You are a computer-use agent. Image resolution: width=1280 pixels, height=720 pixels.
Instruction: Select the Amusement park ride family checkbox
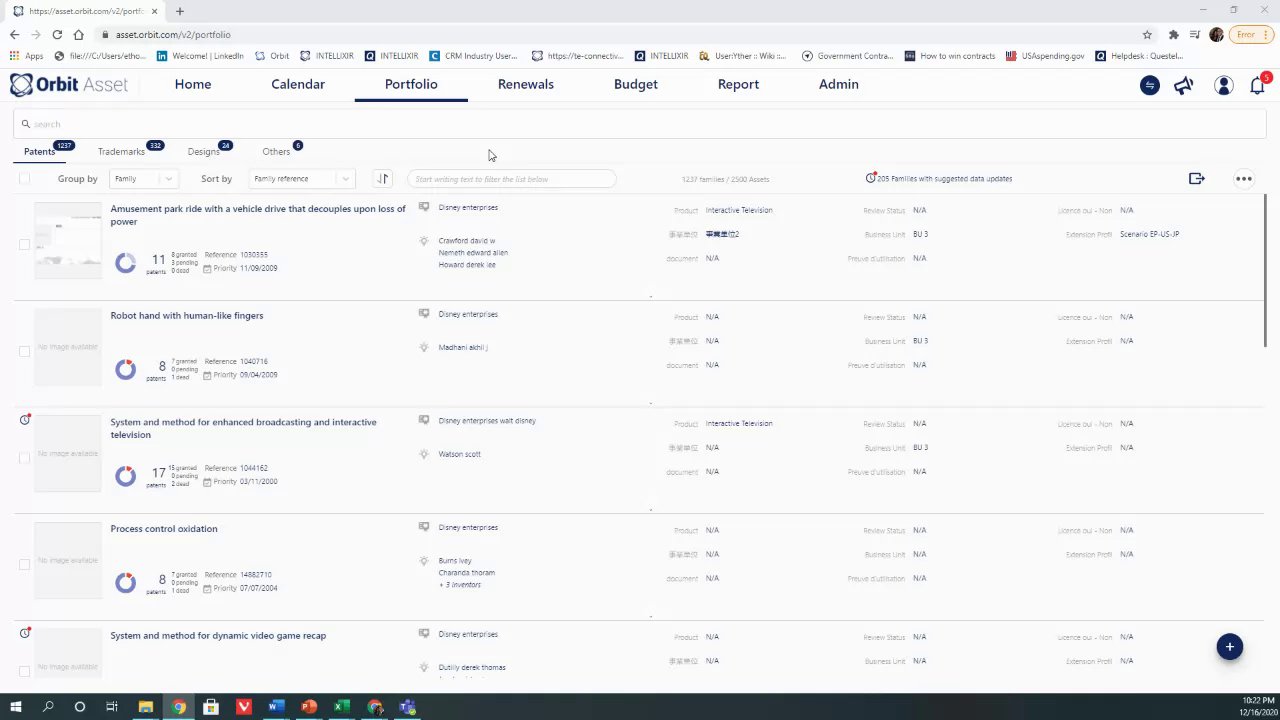click(24, 244)
